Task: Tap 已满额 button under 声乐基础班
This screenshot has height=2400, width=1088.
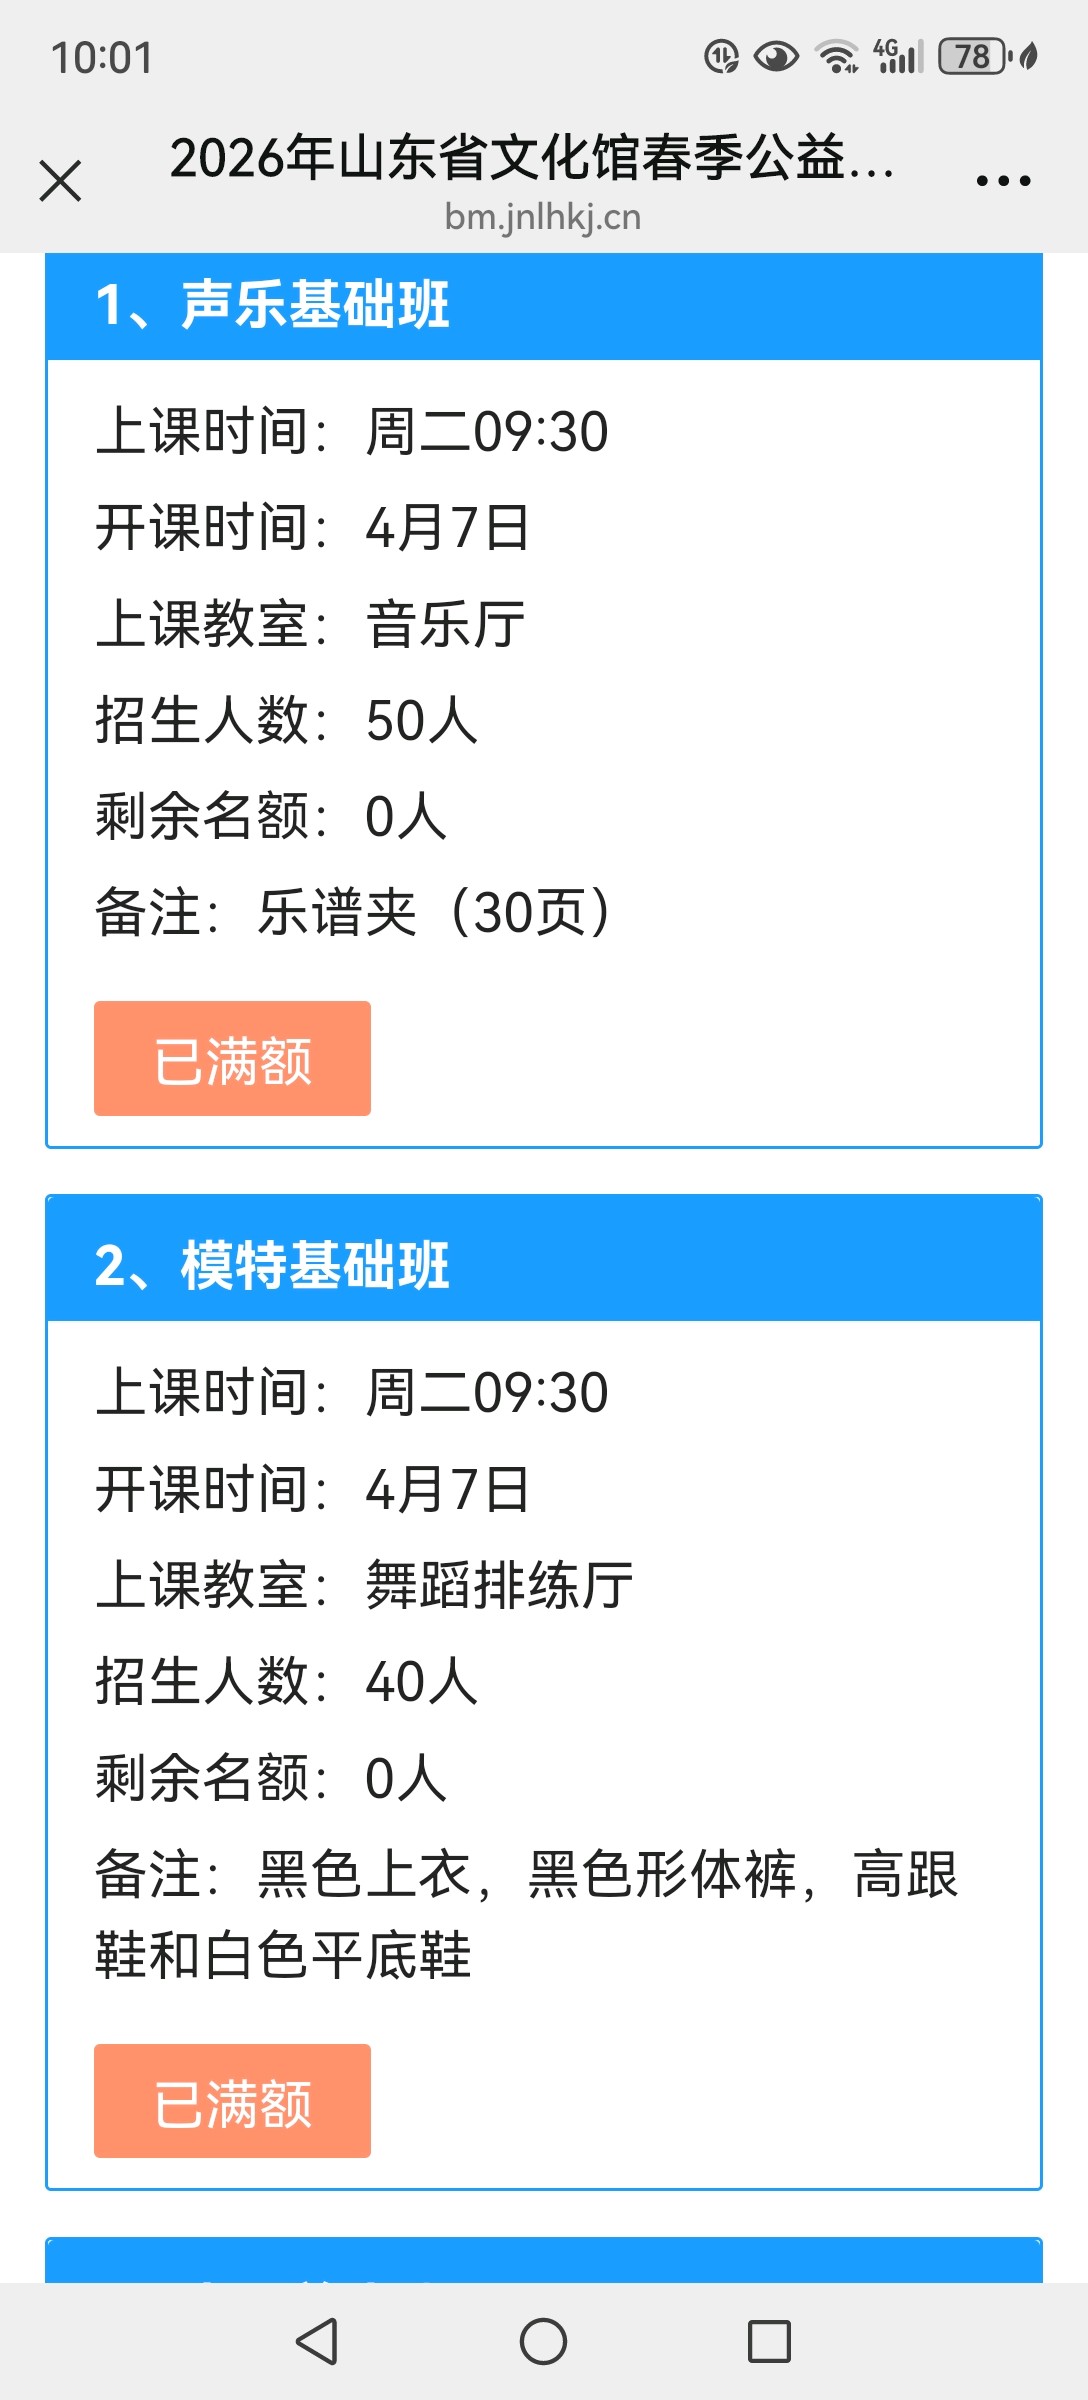Action: coord(232,1058)
